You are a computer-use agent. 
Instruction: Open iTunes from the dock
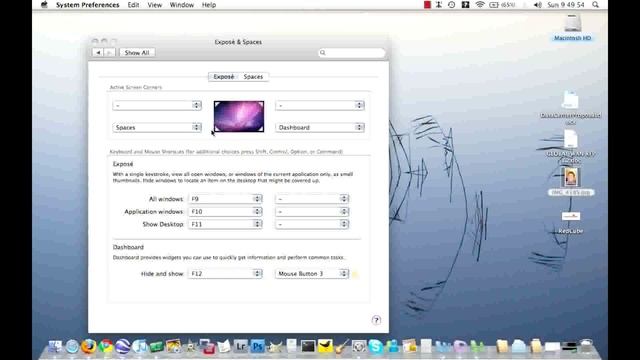click(x=140, y=347)
